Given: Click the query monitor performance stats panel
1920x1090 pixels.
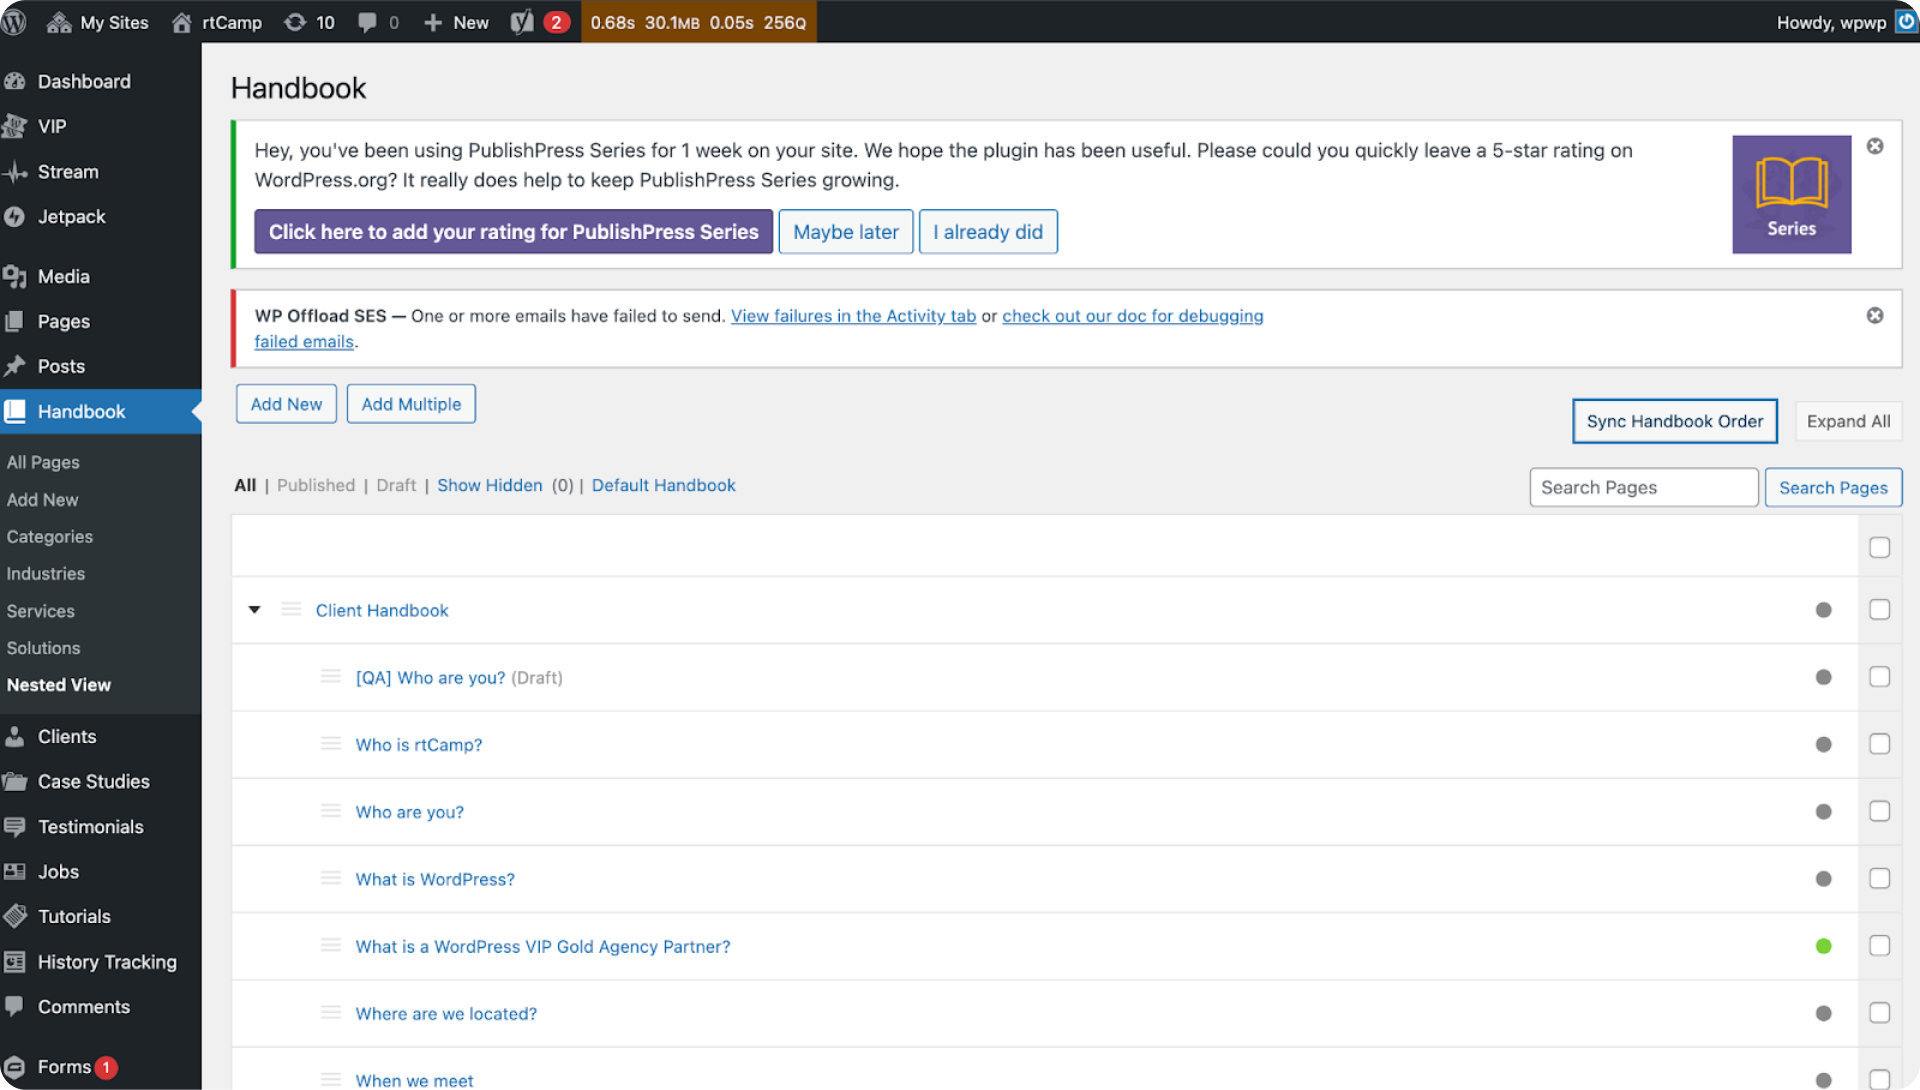Looking at the screenshot, I should click(x=698, y=22).
